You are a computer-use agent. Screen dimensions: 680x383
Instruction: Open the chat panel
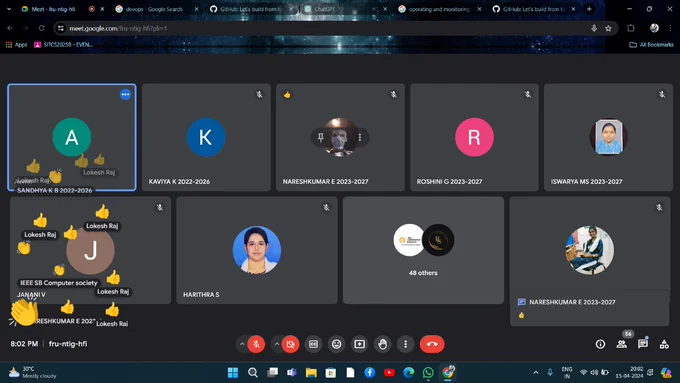(x=643, y=344)
